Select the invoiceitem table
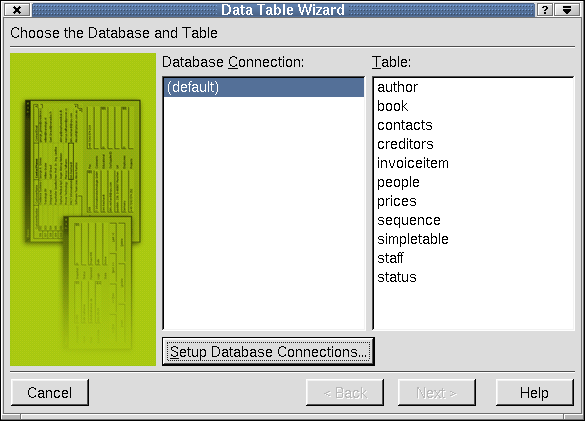The height and width of the screenshot is (421, 585). pyautogui.click(x=413, y=163)
